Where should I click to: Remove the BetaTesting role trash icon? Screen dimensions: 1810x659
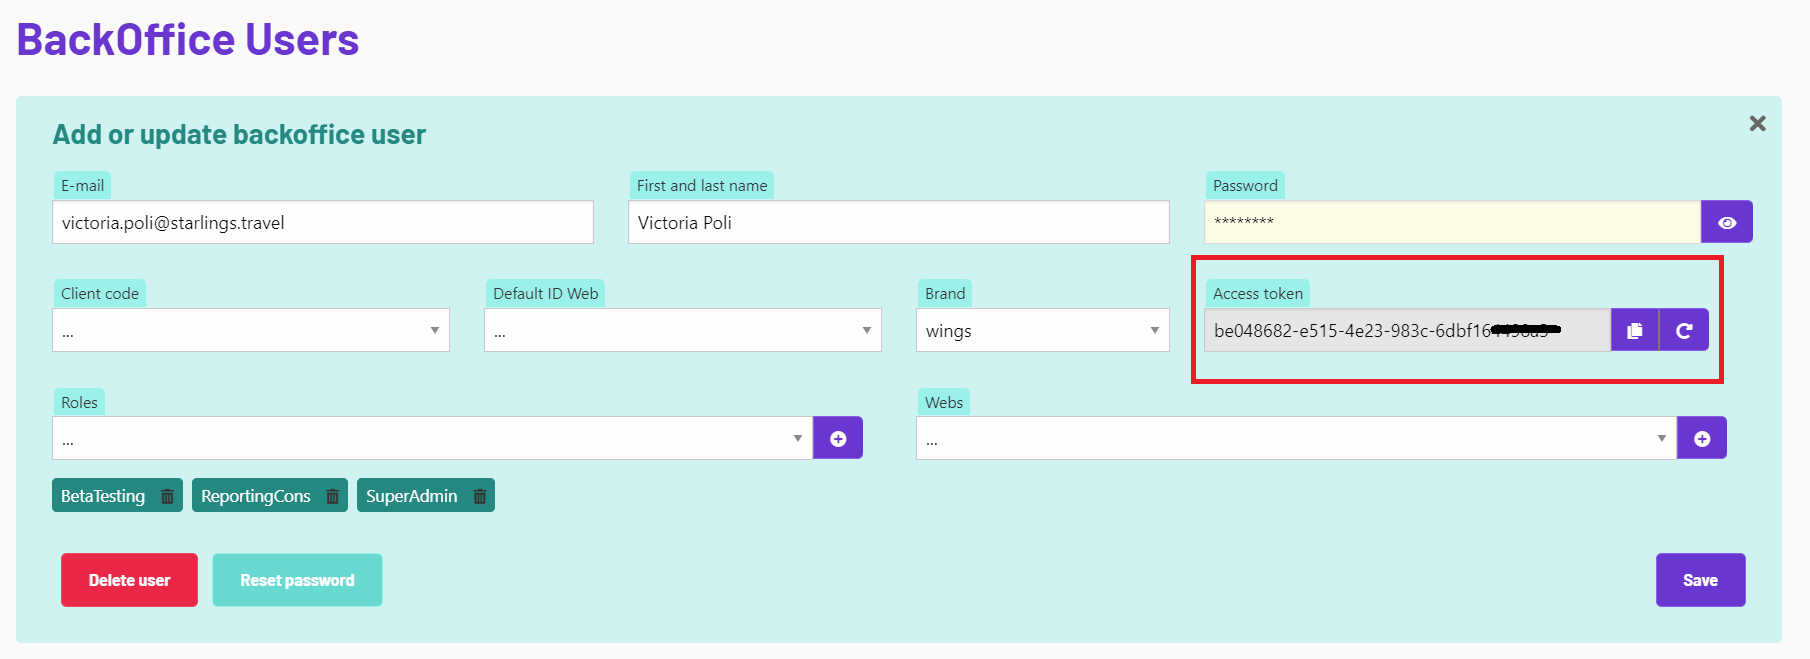point(168,496)
